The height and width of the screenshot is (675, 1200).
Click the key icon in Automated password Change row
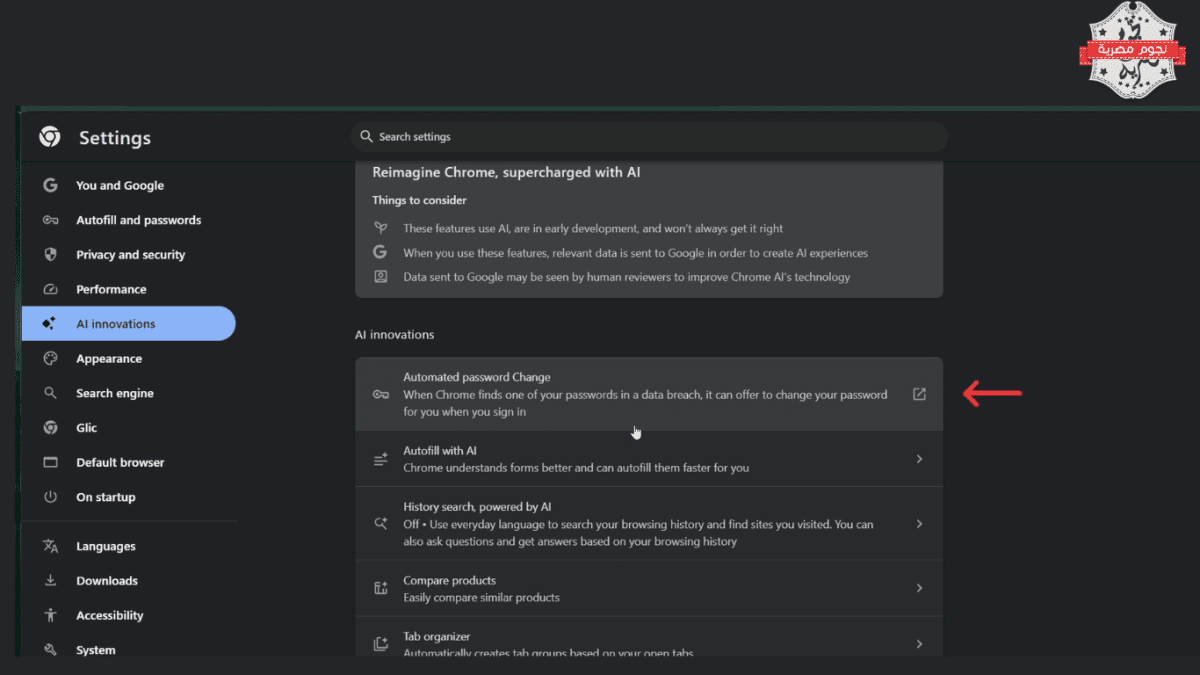[x=380, y=394]
